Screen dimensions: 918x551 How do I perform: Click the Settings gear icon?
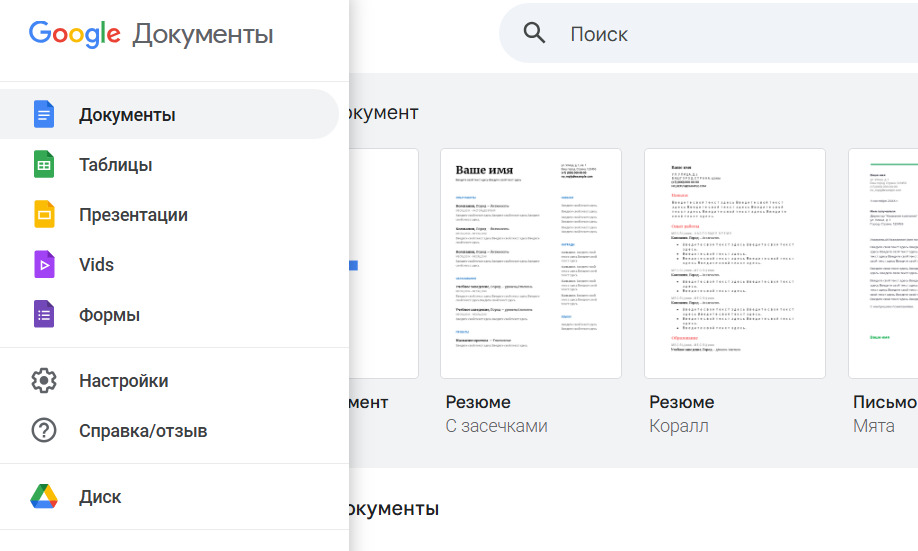tap(44, 381)
